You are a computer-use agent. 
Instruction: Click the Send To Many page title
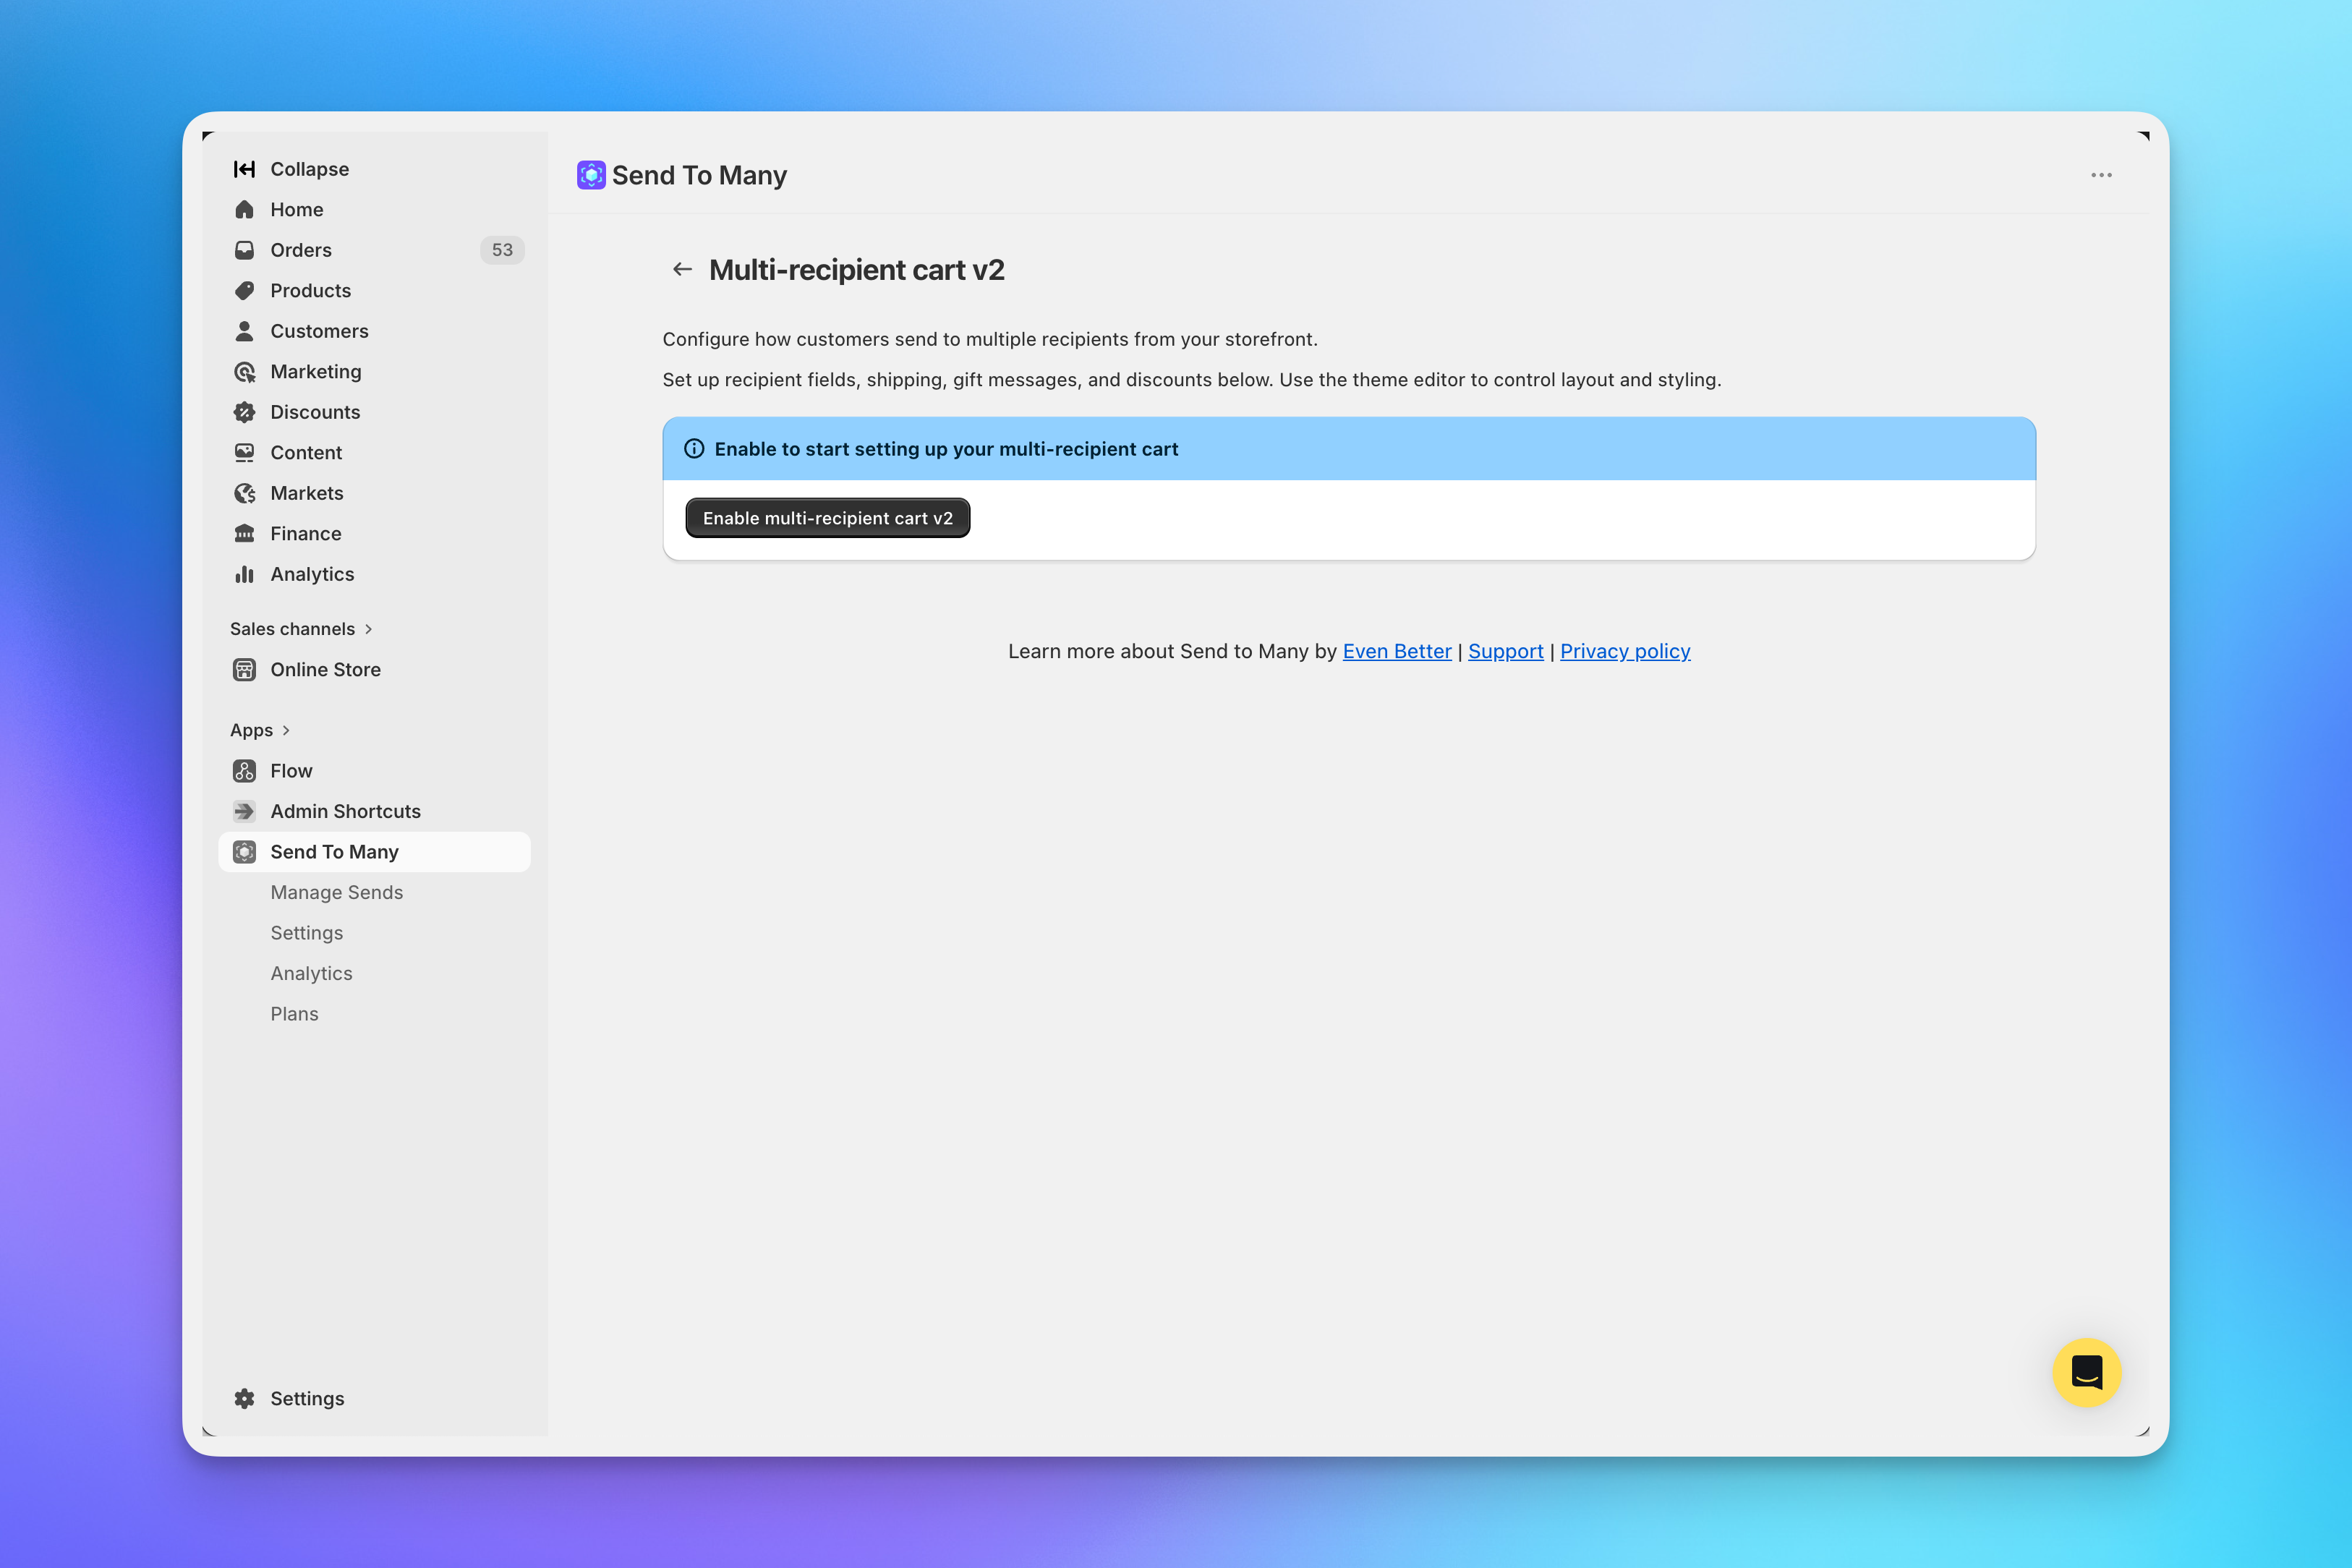[x=699, y=175]
